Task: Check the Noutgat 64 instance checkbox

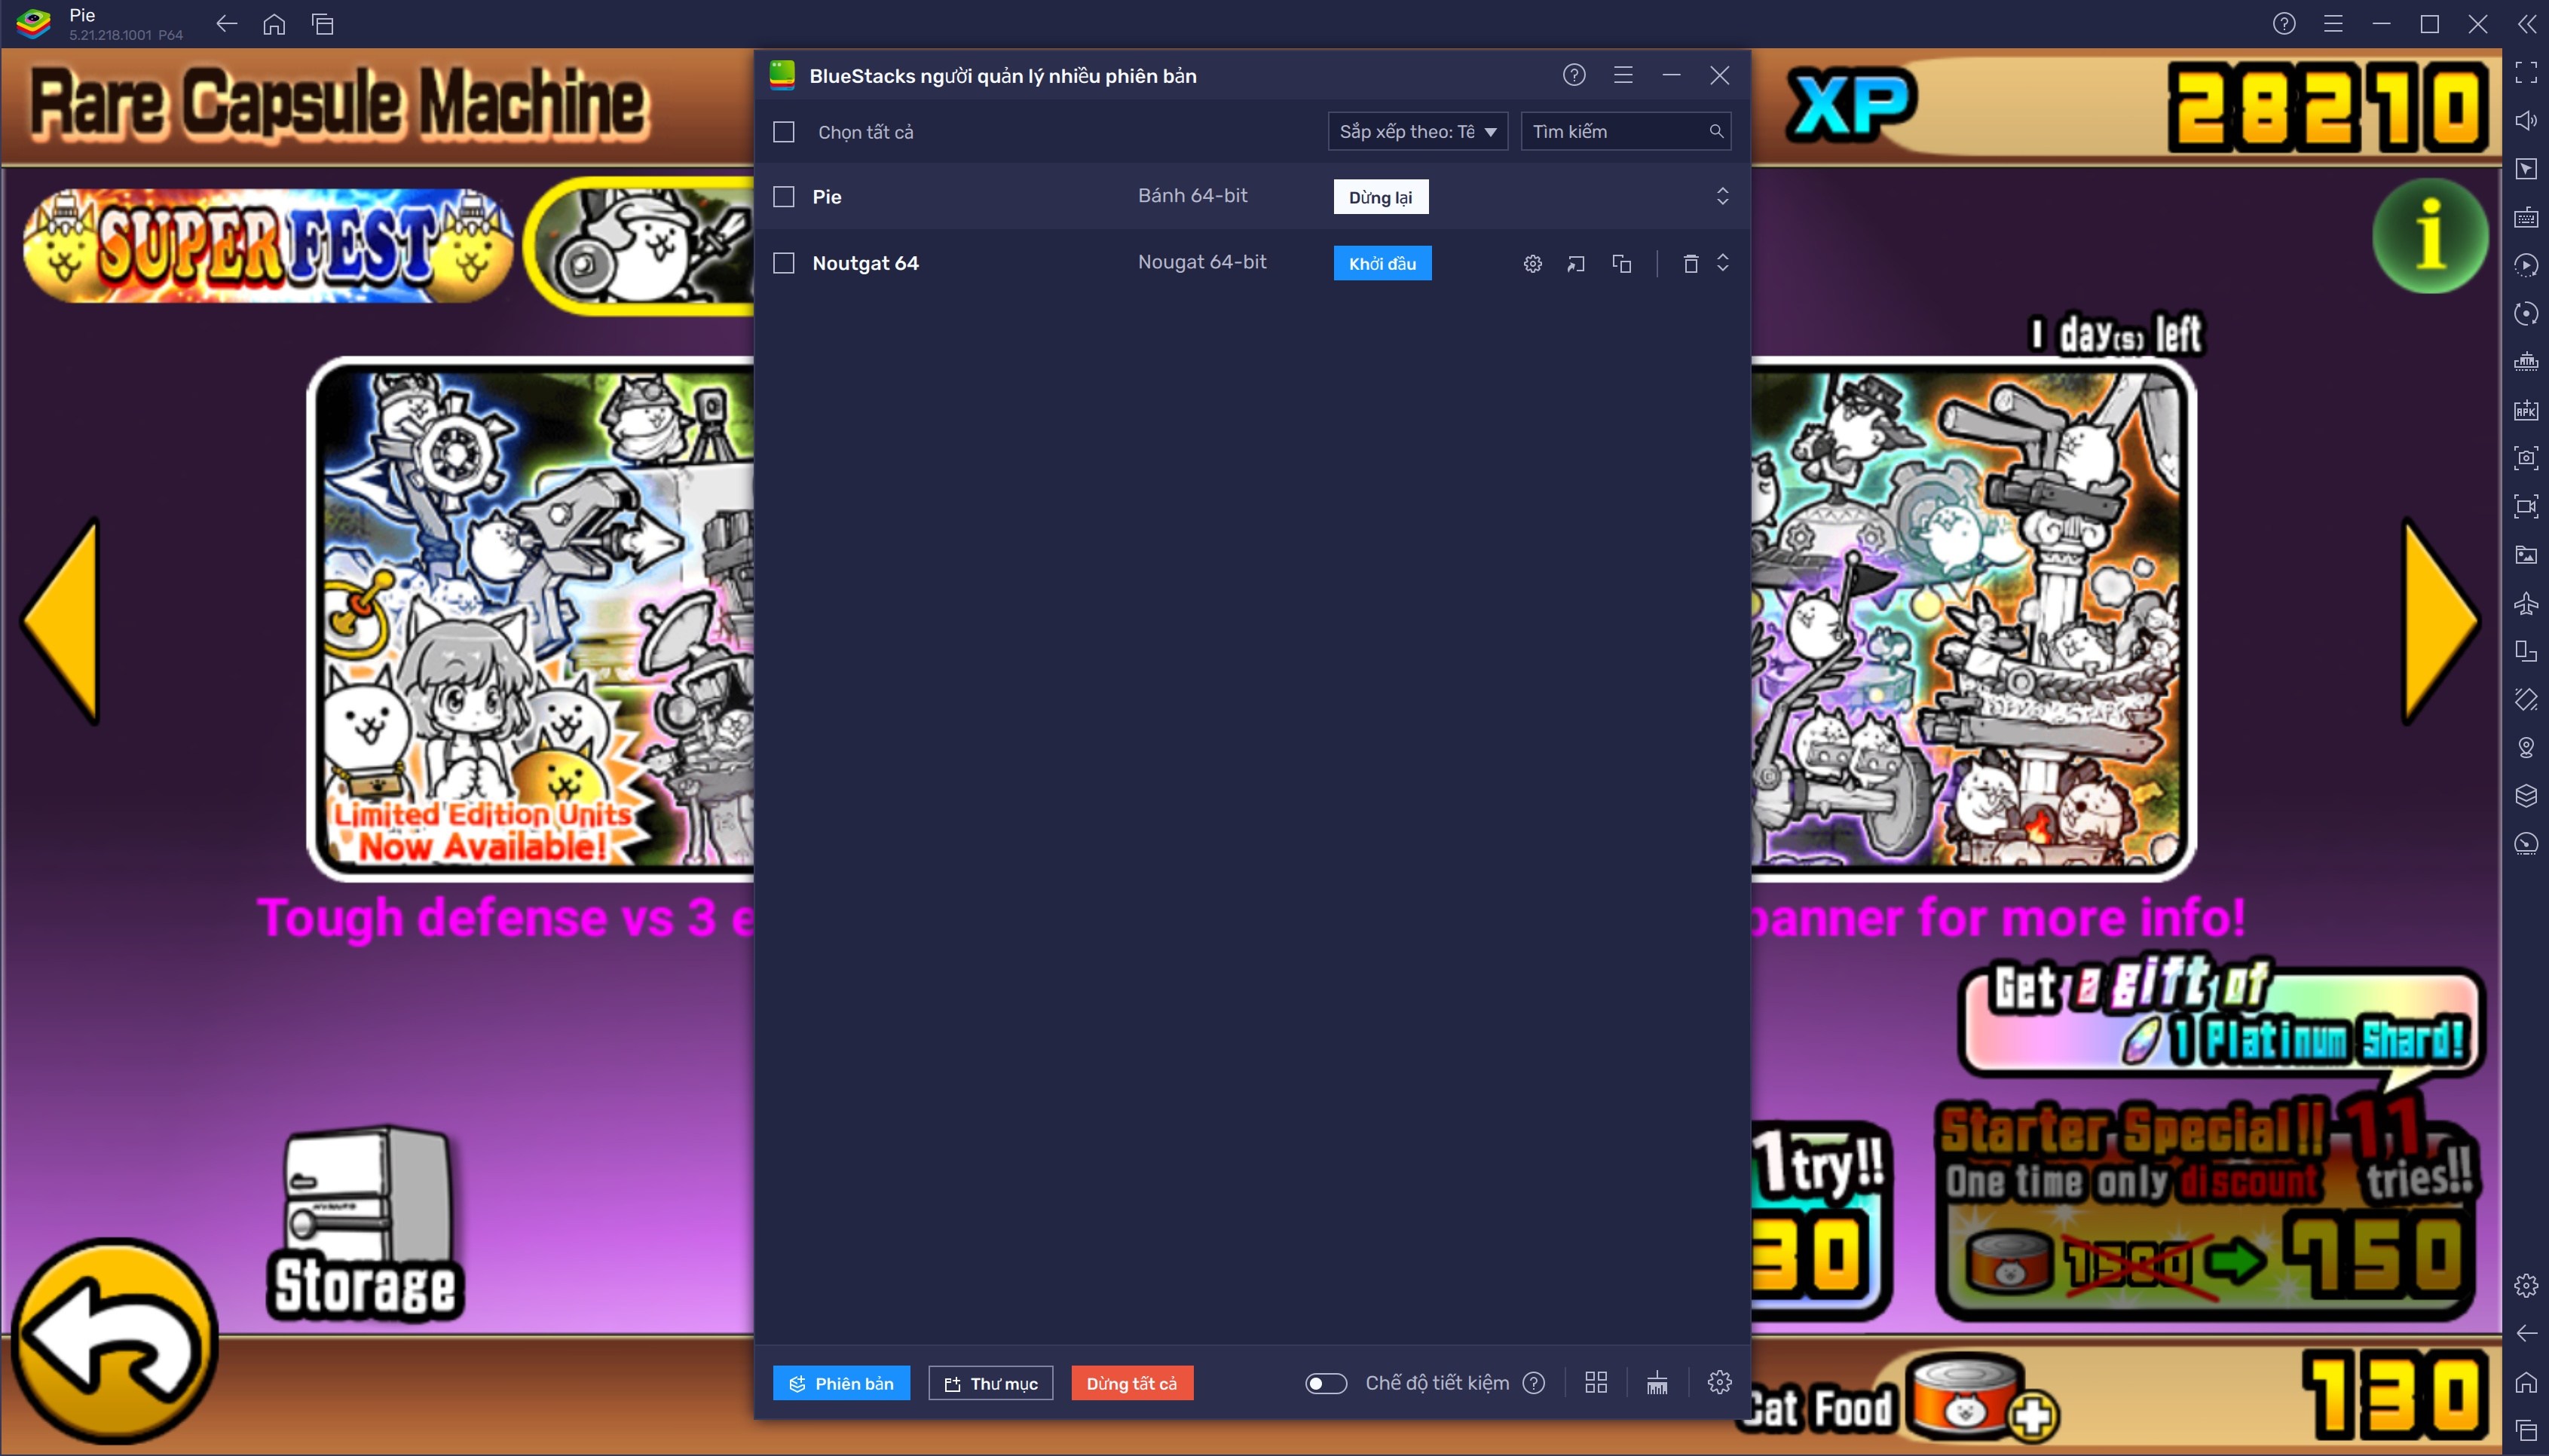Action: pos(784,263)
